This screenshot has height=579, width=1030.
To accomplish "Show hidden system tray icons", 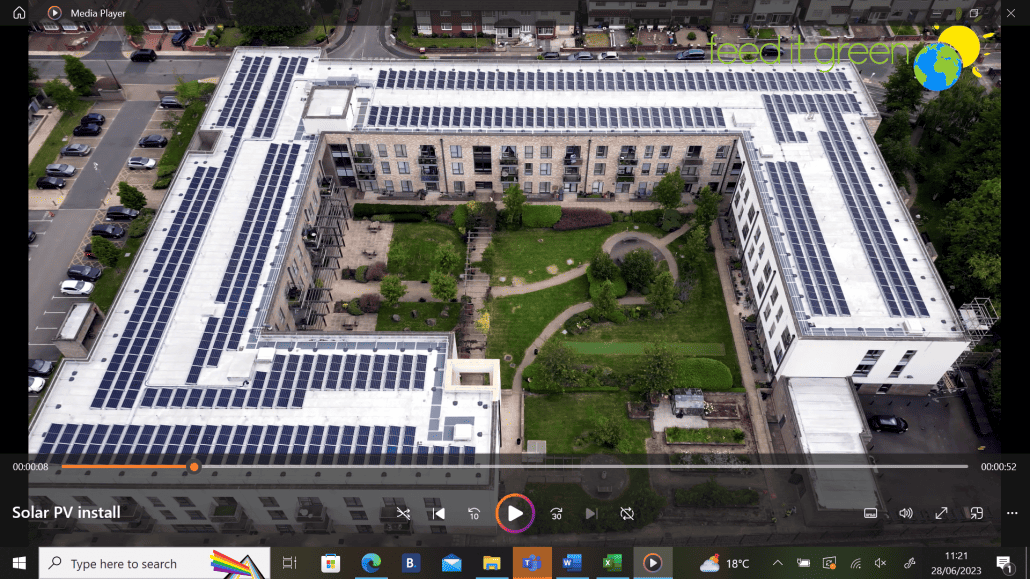I will 775,563.
